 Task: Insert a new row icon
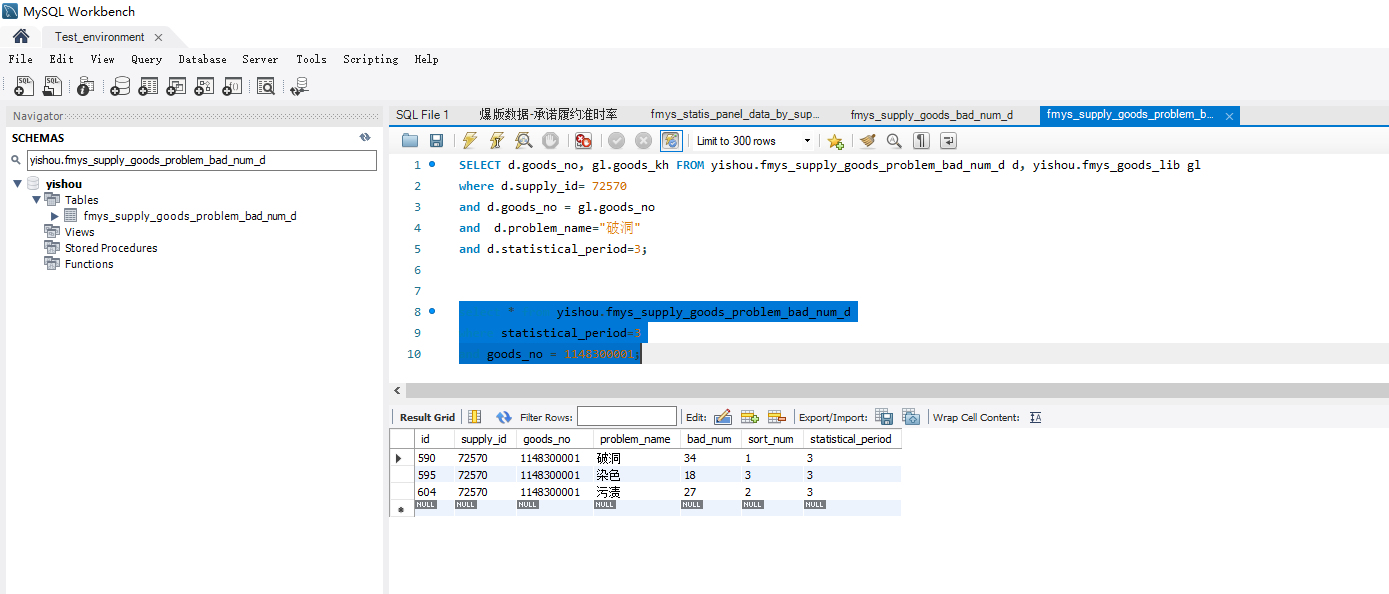[749, 417]
